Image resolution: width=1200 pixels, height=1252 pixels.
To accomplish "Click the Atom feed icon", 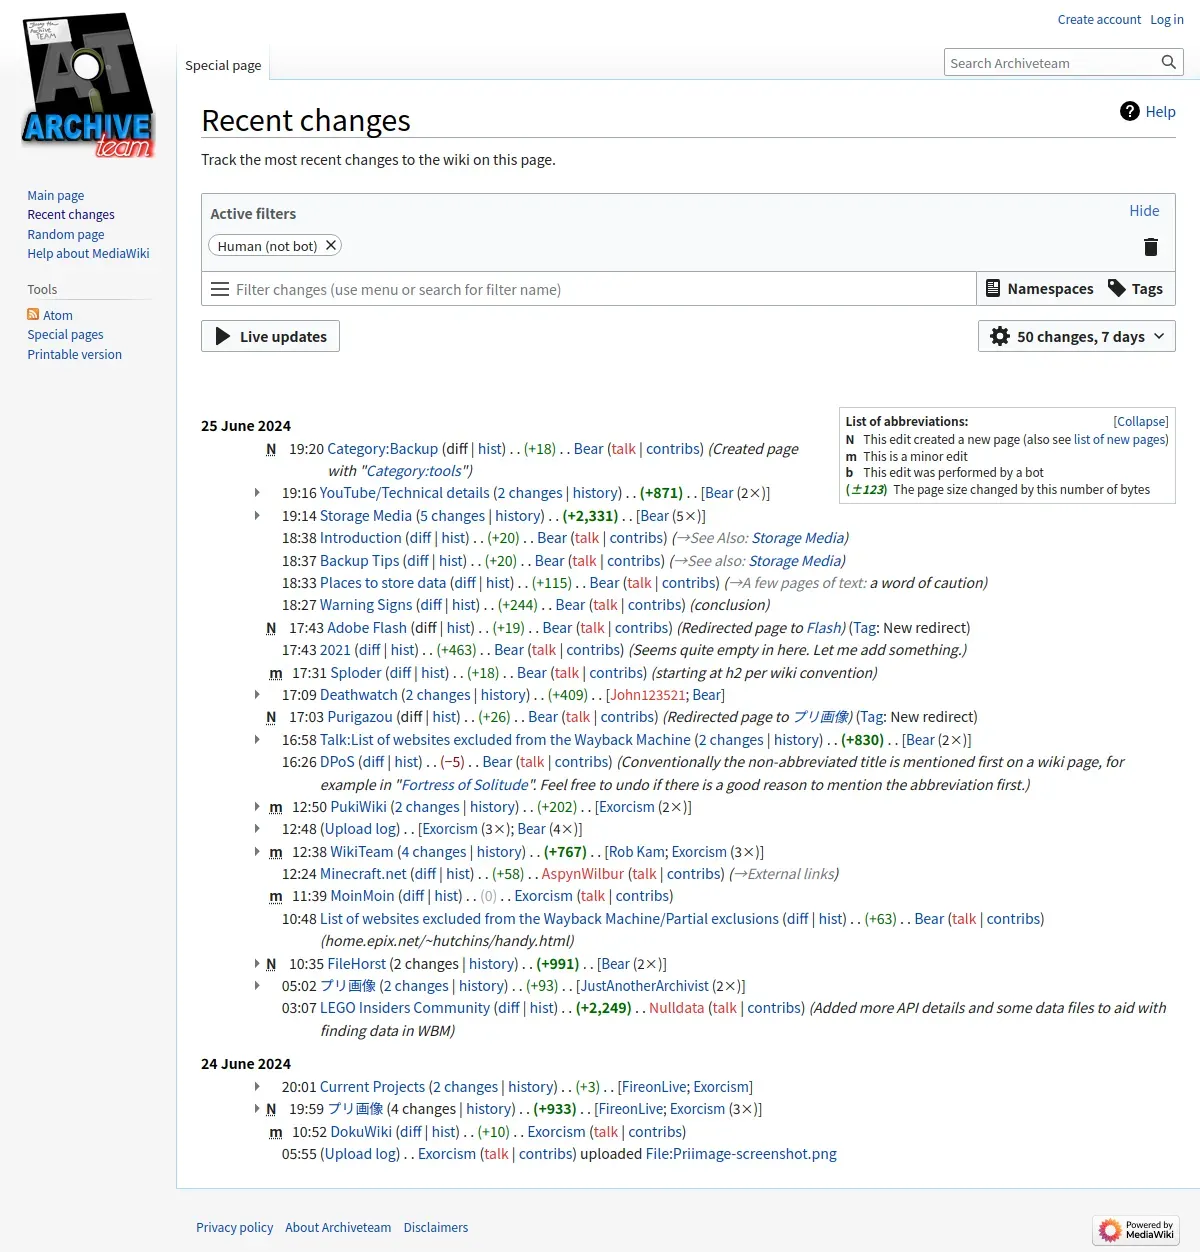I will coord(33,315).
